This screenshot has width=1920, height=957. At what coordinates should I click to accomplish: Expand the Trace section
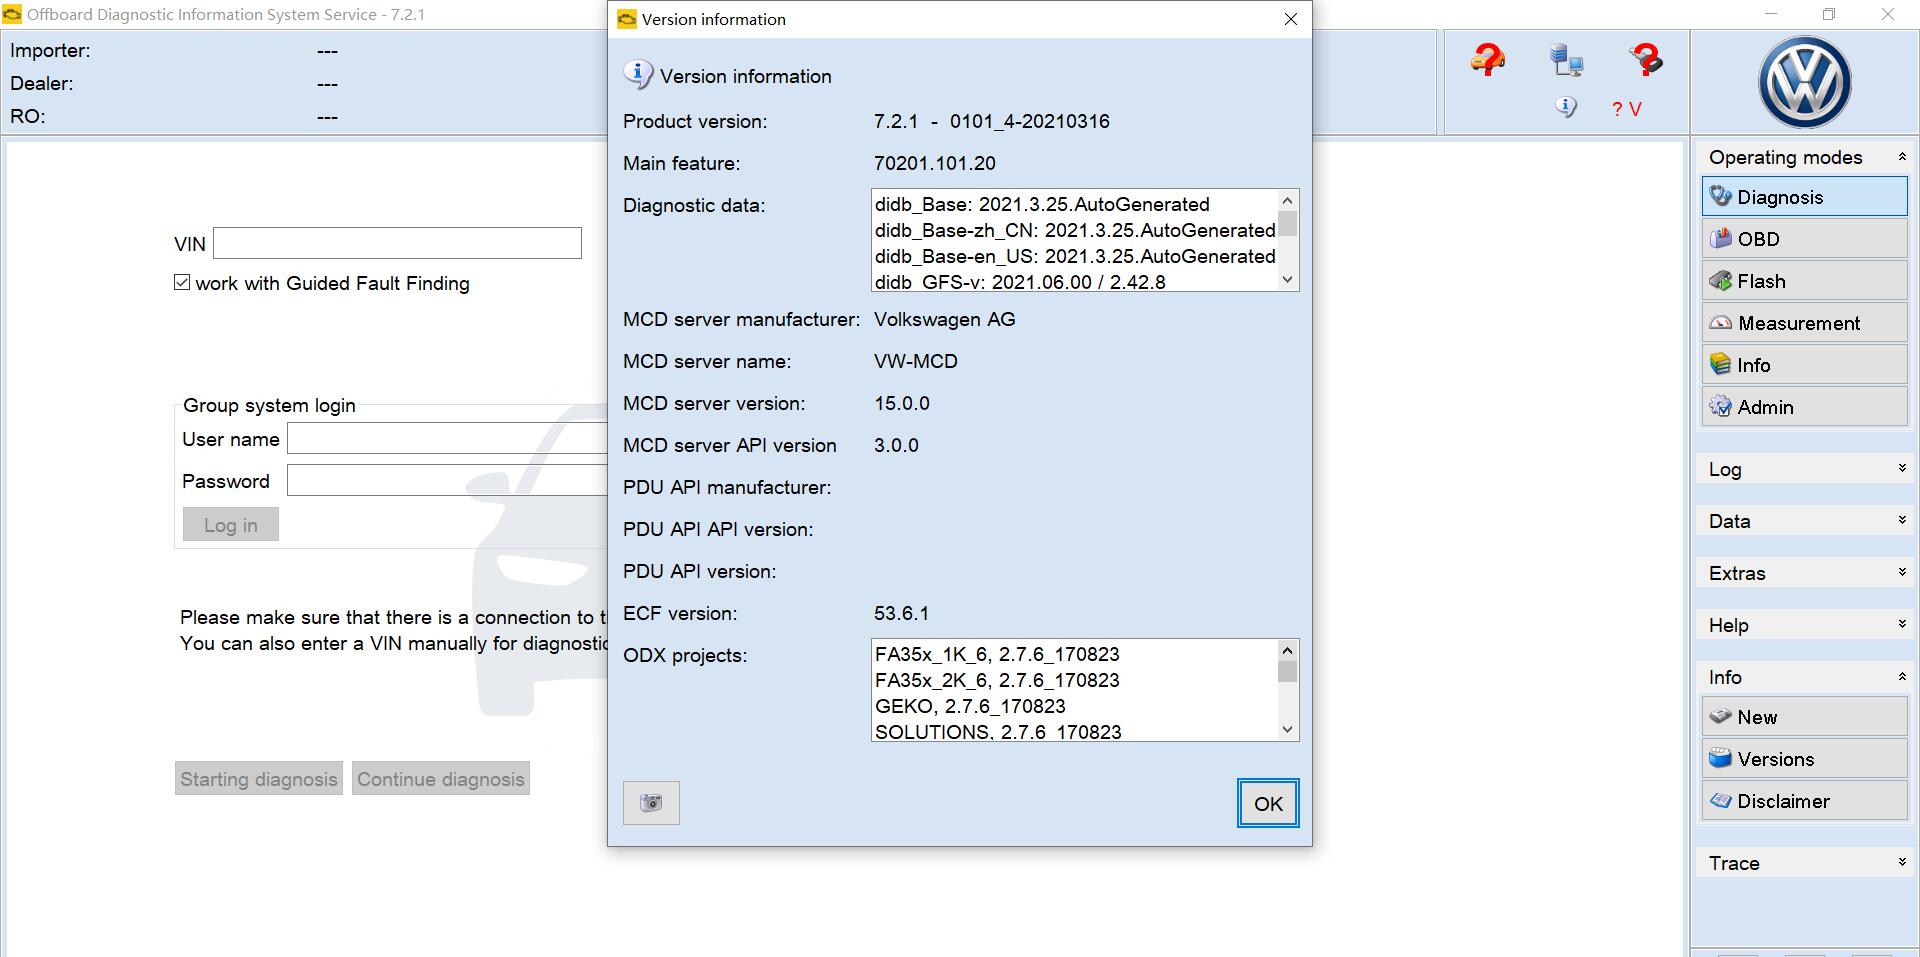coord(1805,863)
